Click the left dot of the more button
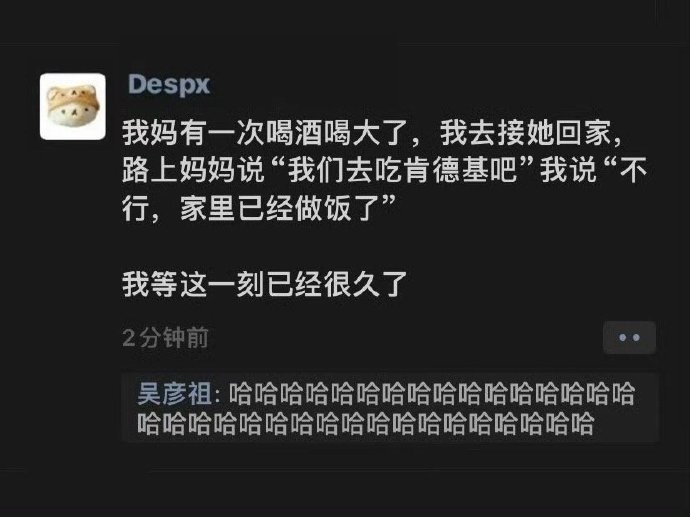The height and width of the screenshot is (517, 690). point(623,338)
